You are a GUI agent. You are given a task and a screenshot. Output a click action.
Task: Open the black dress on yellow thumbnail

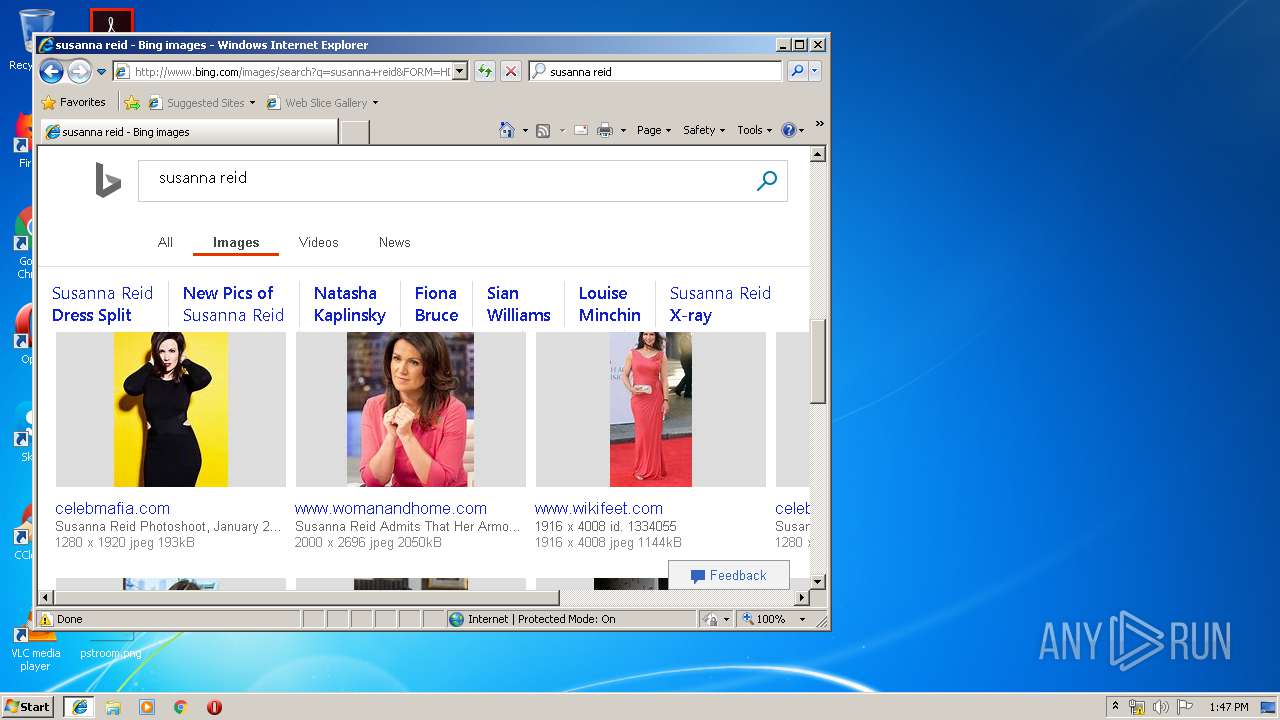pyautogui.click(x=171, y=409)
